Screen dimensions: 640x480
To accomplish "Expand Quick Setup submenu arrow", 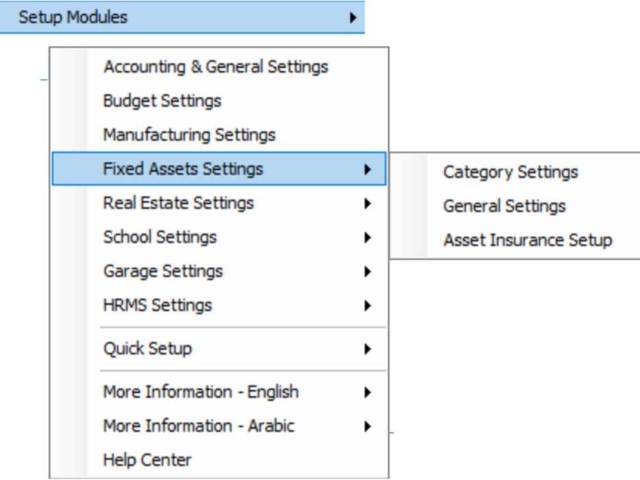I will coord(367,349).
